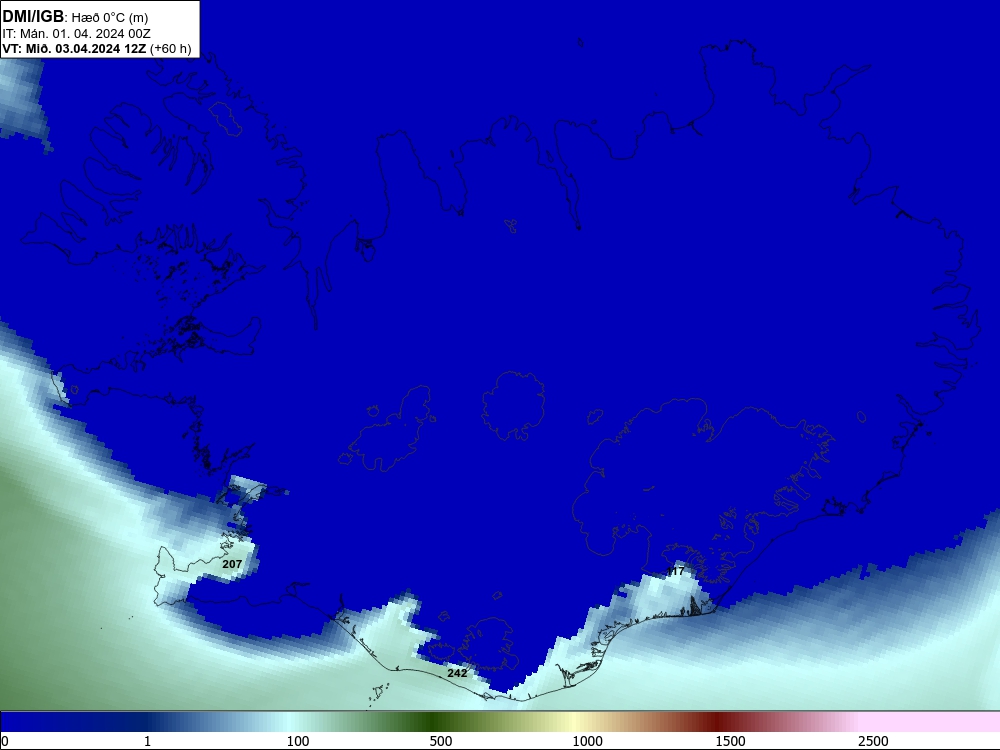Viewport: 1000px width, 750px height.
Task: Click the 1500 label on the color scale
Action: (x=730, y=741)
